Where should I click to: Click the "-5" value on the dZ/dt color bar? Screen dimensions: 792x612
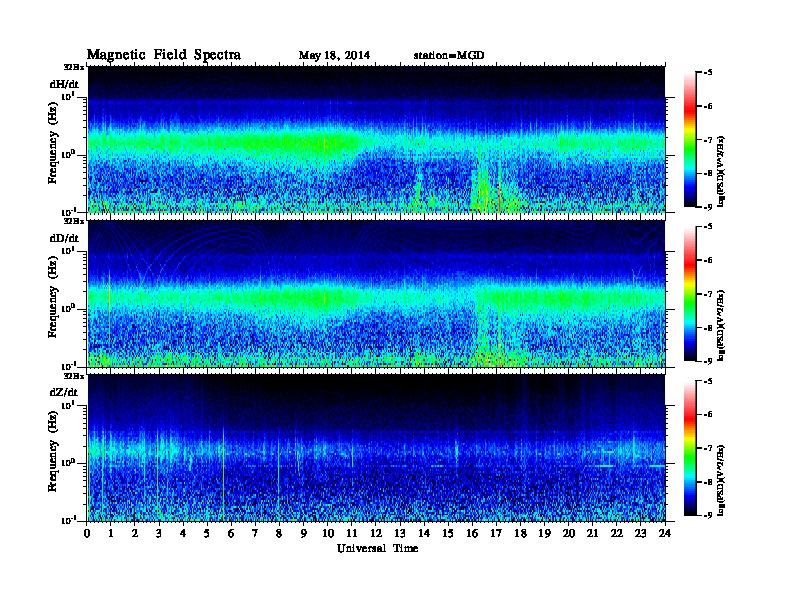tap(708, 381)
